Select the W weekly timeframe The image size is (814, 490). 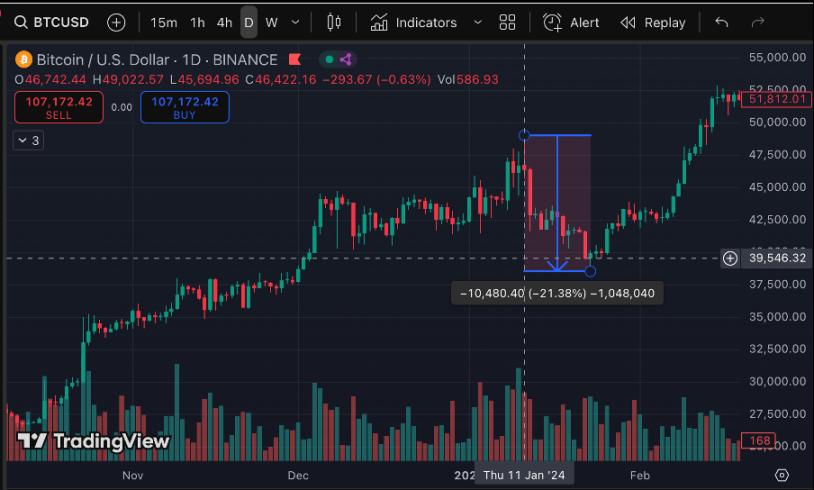click(x=271, y=22)
